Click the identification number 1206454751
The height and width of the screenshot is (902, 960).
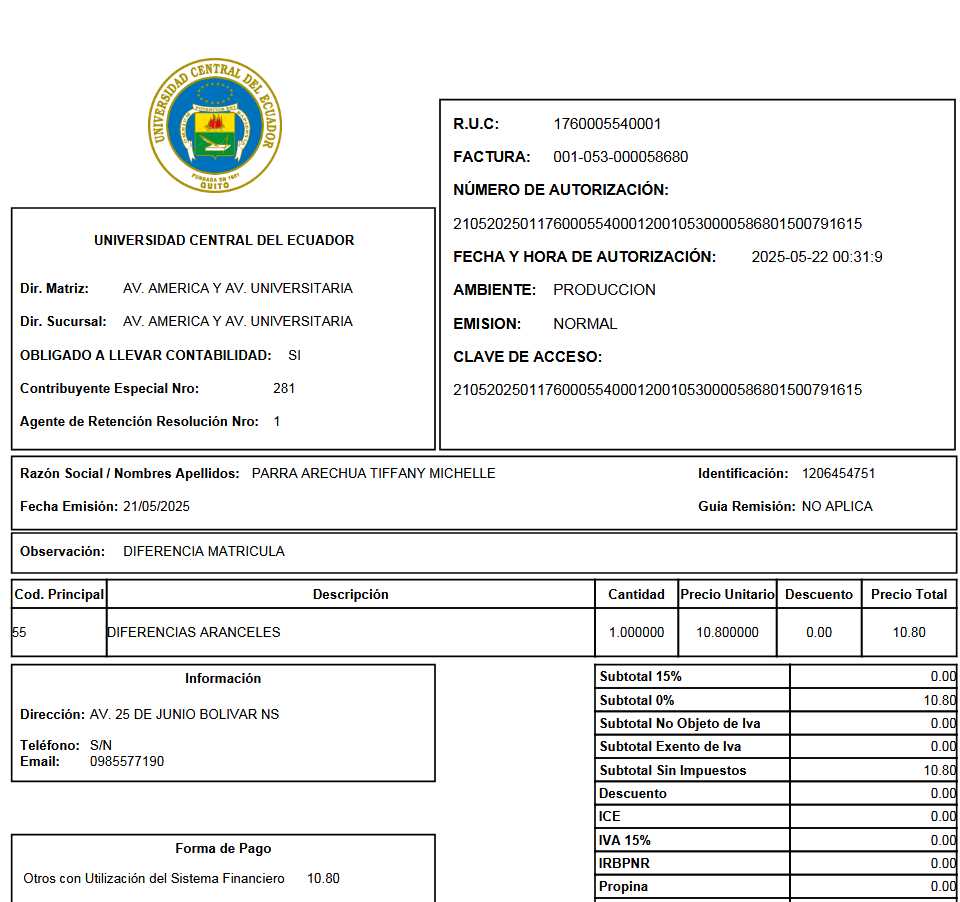839,473
